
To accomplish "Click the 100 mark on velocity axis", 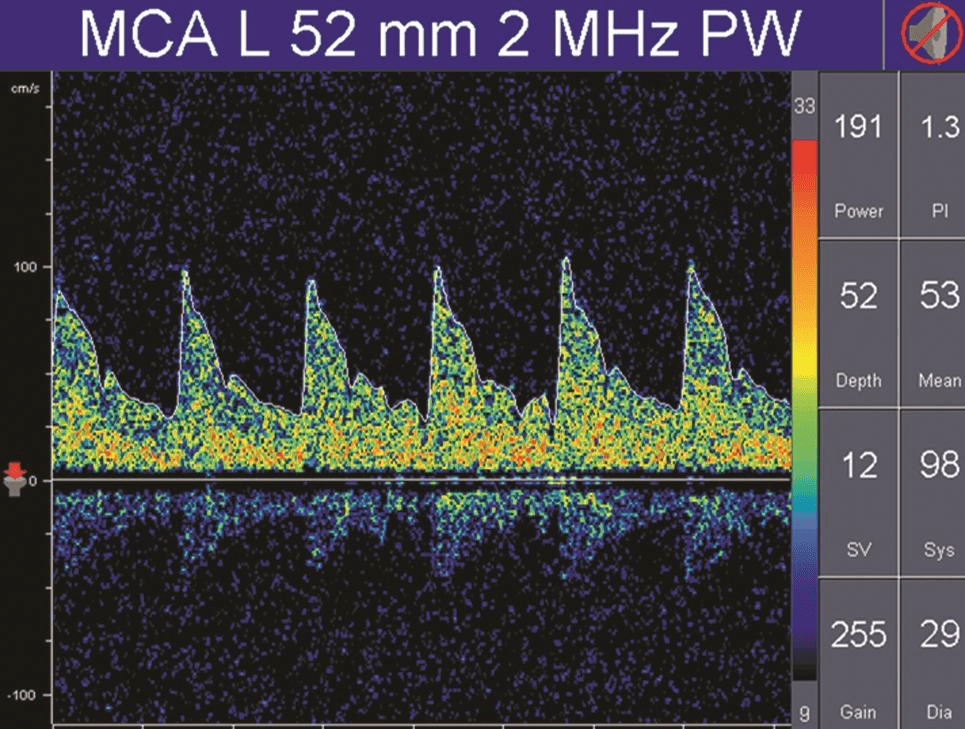I will point(22,267).
